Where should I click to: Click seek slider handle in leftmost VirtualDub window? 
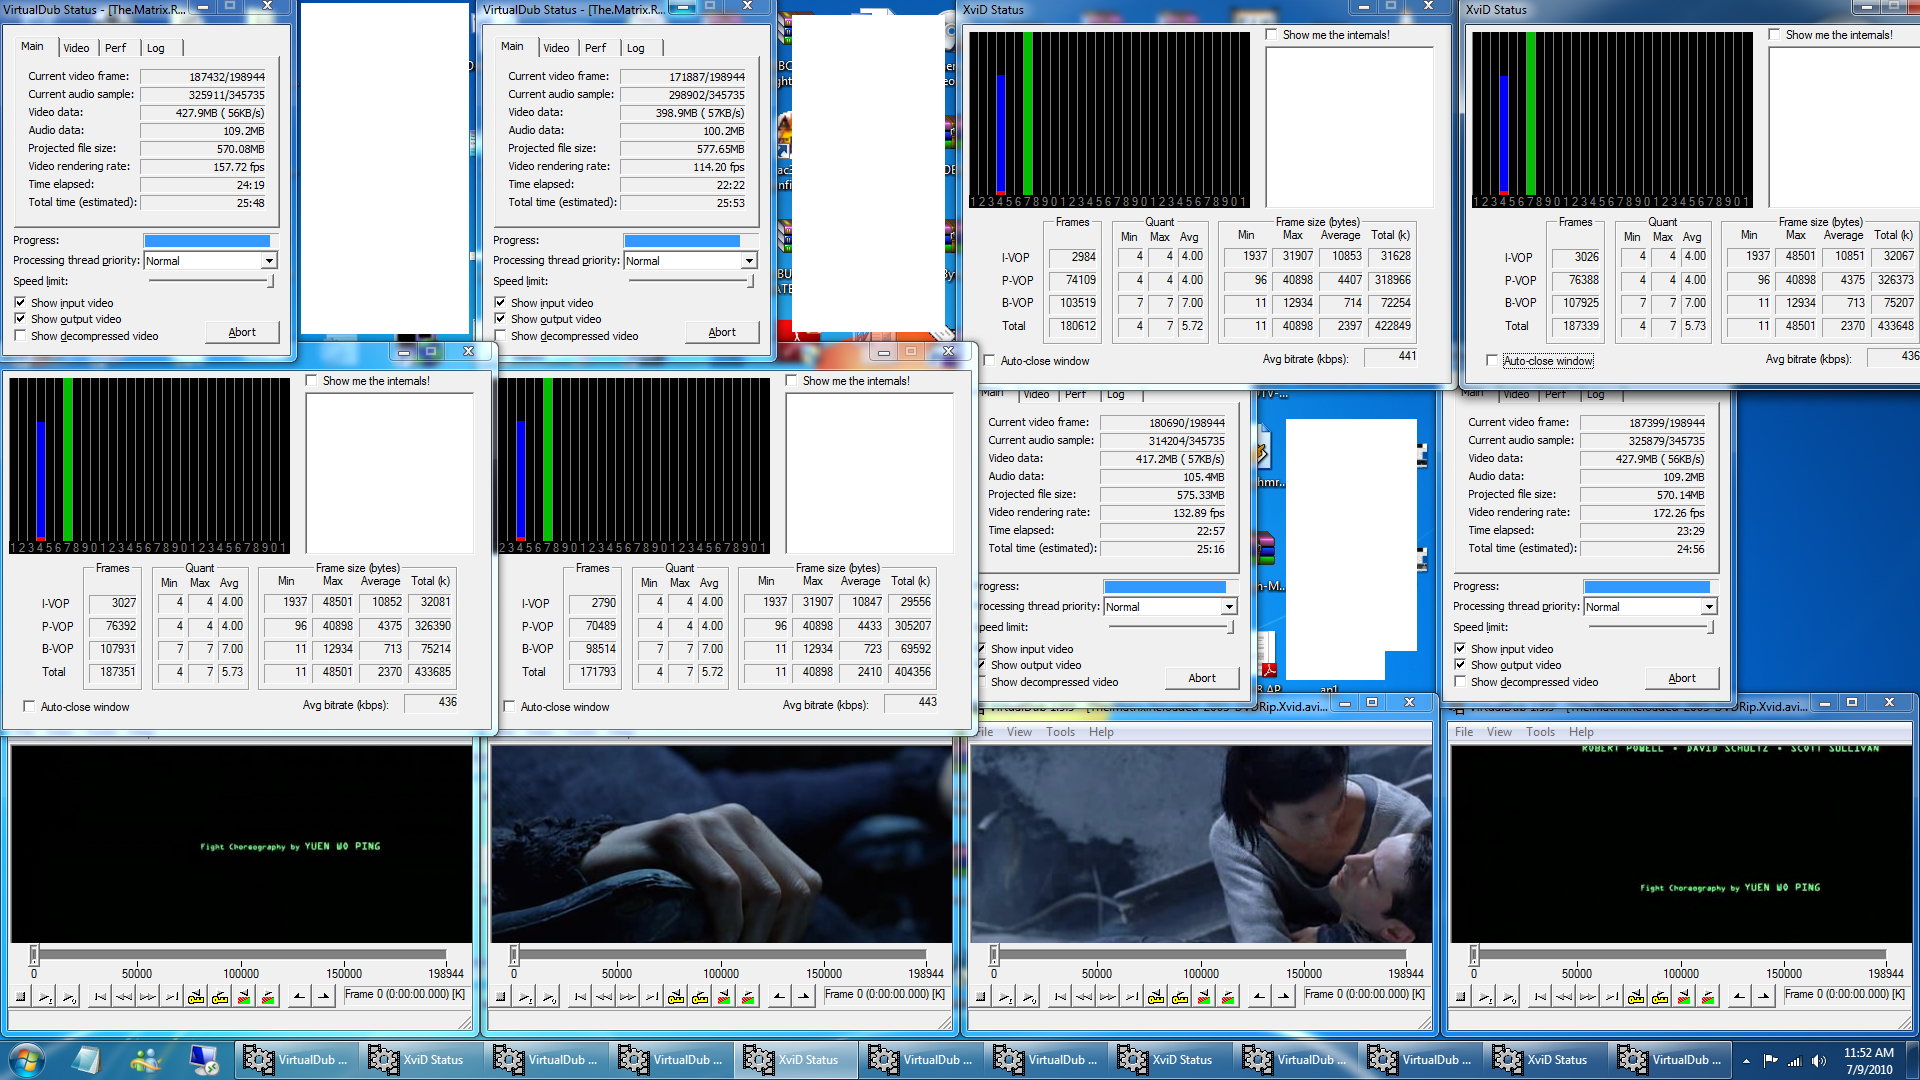click(x=34, y=954)
